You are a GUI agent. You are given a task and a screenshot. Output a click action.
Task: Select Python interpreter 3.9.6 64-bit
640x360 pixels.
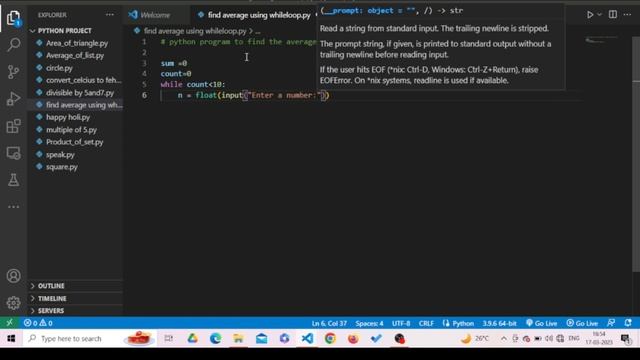[x=499, y=323]
